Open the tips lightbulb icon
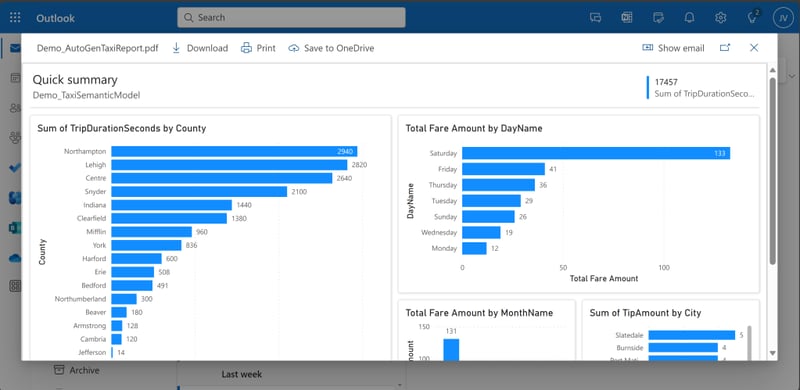 (752, 18)
